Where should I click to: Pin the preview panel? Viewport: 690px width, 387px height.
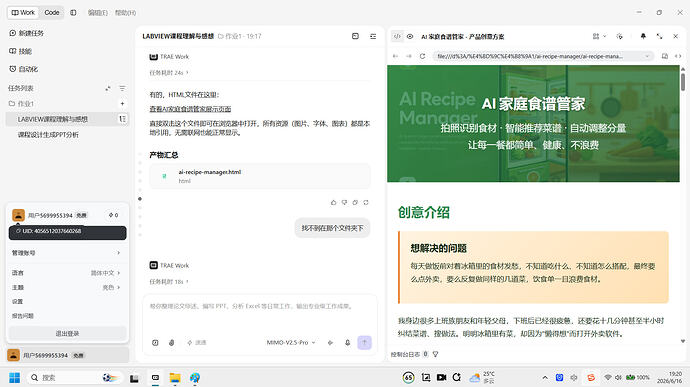pyautogui.click(x=643, y=36)
